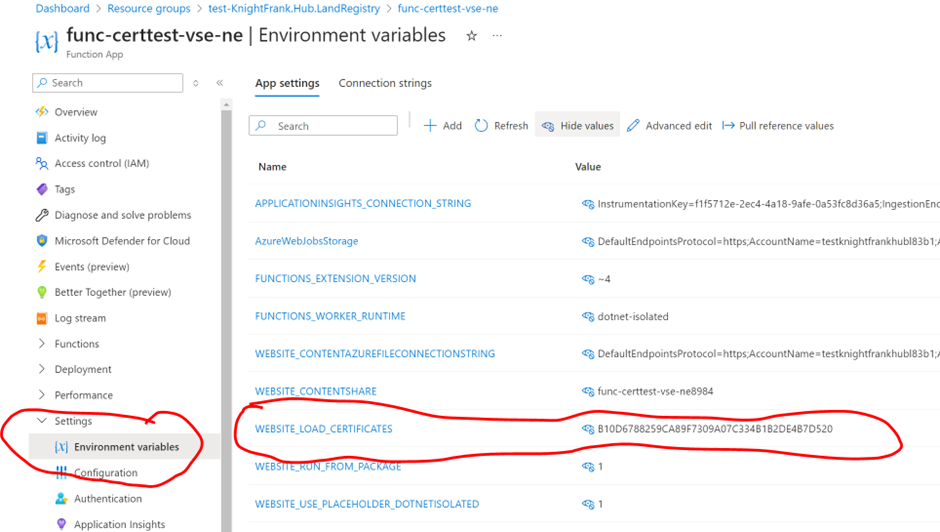Click the Authentication user icon
Image resolution: width=940 pixels, height=532 pixels.
[x=61, y=498]
